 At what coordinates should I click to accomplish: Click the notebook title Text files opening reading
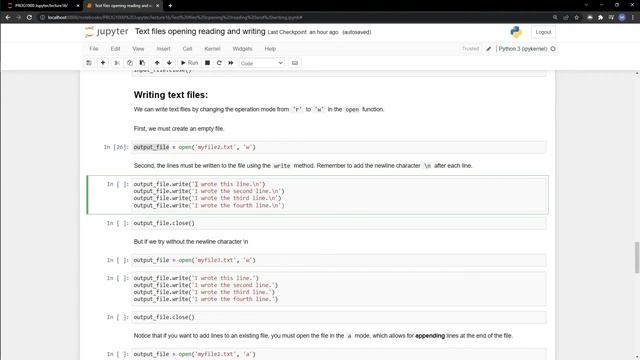pyautogui.click(x=200, y=31)
